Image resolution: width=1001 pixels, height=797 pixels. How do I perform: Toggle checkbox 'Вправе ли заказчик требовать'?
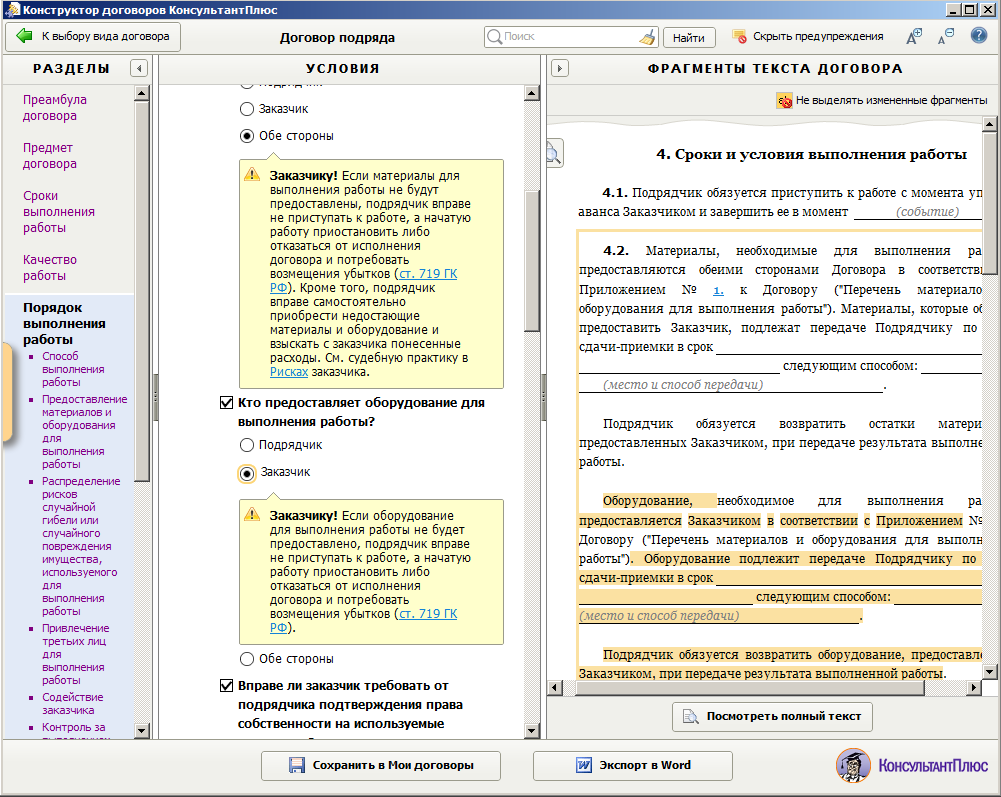(227, 686)
